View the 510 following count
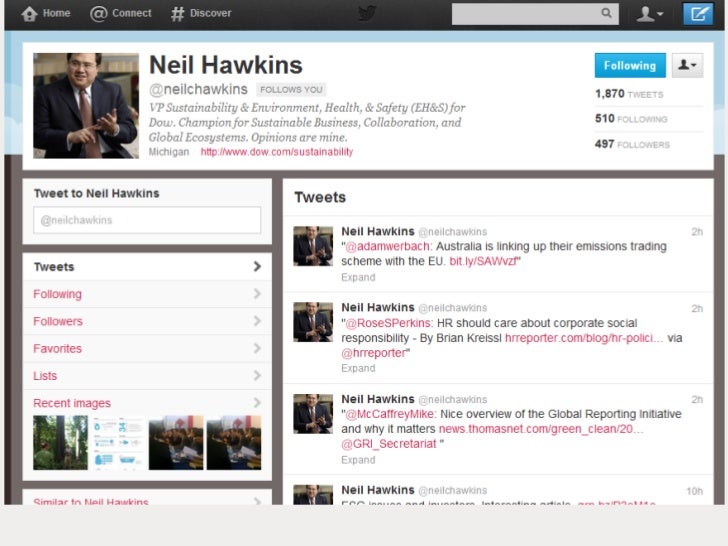Screen dimensions: 728x546 tap(631, 119)
